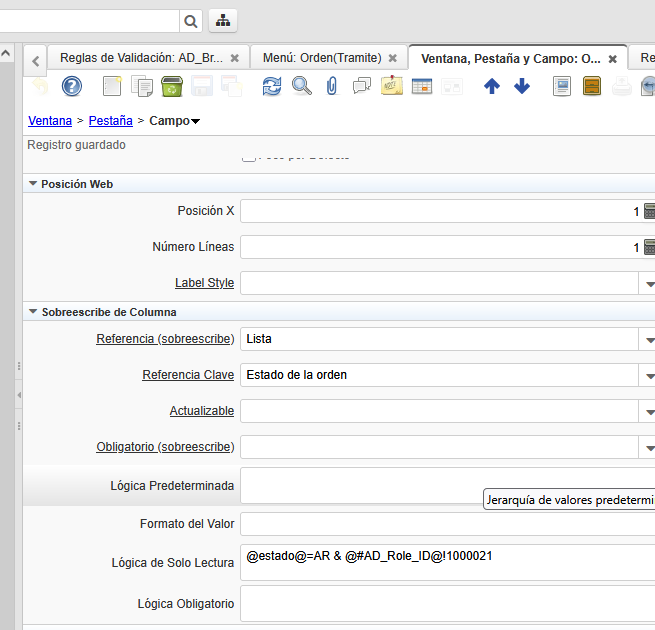655x630 pixels.
Task: Go to parent record with blue up arrow
Action: tap(491, 87)
